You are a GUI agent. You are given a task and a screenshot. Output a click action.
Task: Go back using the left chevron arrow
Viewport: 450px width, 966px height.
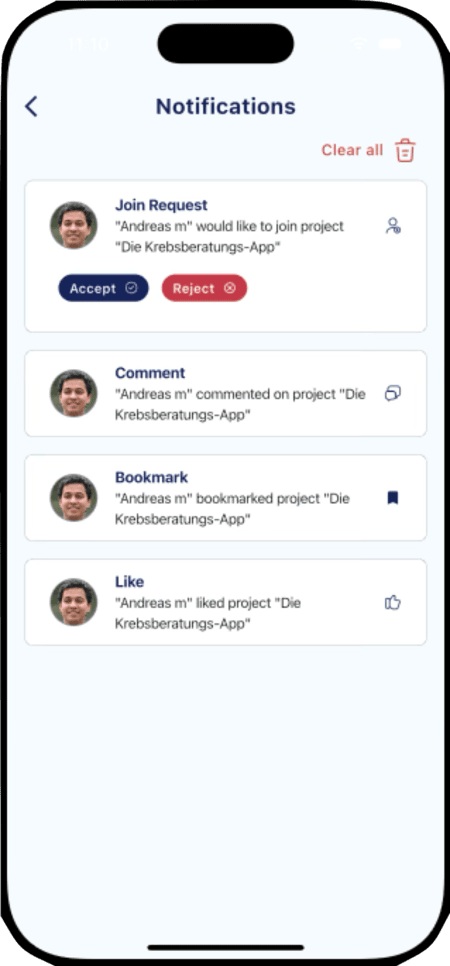pyautogui.click(x=31, y=107)
